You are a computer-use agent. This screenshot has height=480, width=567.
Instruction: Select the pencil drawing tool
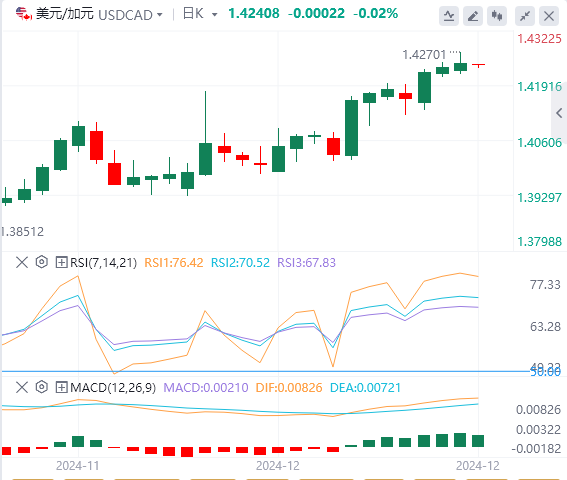coord(473,16)
